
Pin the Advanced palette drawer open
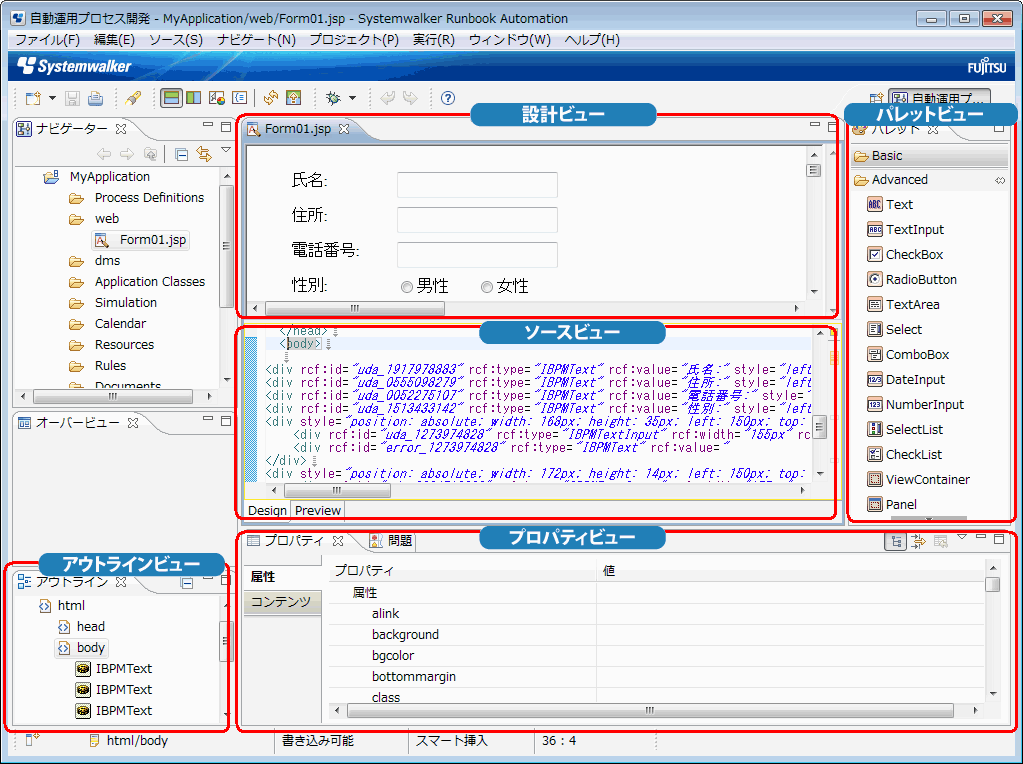tap(1000, 181)
